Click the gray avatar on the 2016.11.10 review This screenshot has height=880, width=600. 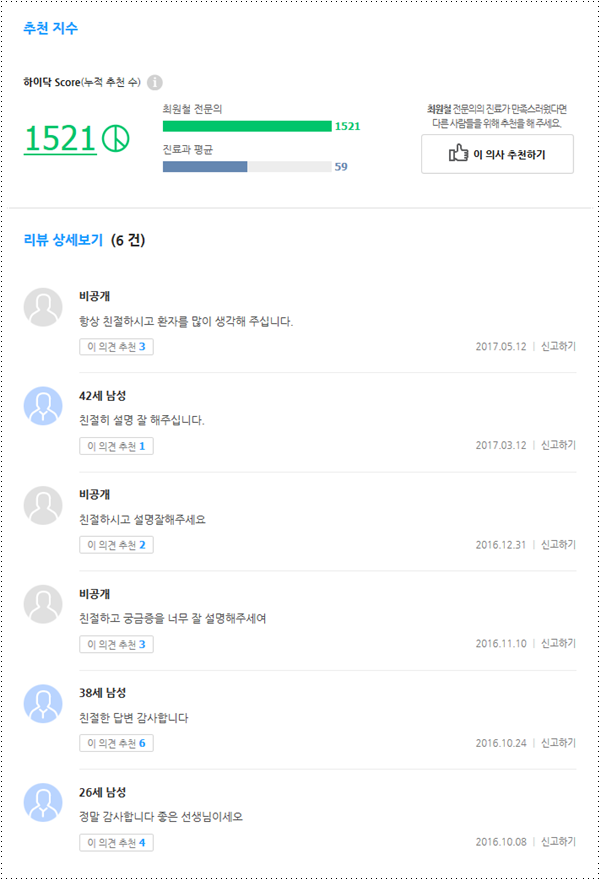(43, 604)
